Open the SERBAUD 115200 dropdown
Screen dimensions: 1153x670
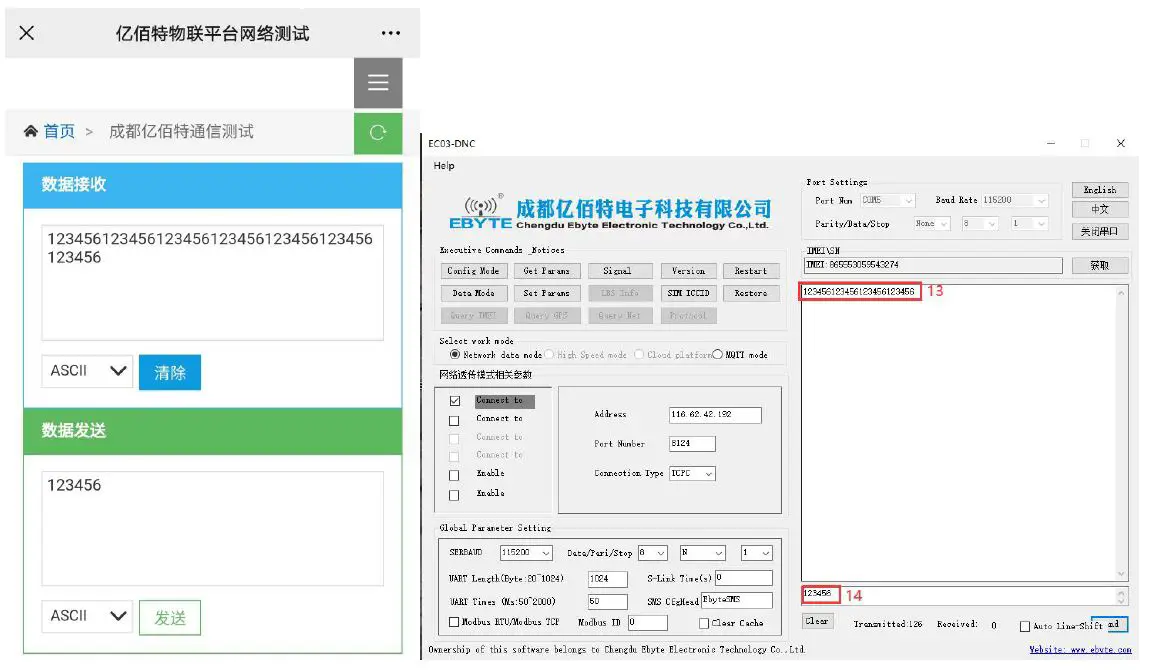click(x=526, y=552)
